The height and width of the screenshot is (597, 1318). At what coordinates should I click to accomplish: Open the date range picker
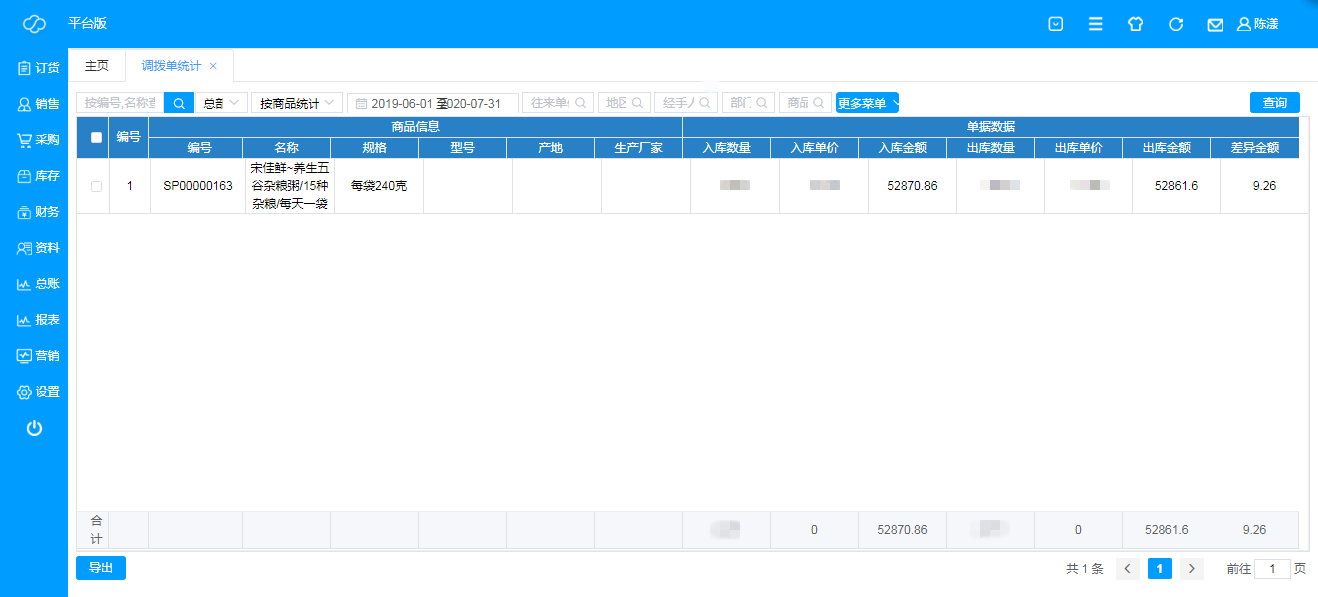coord(433,103)
